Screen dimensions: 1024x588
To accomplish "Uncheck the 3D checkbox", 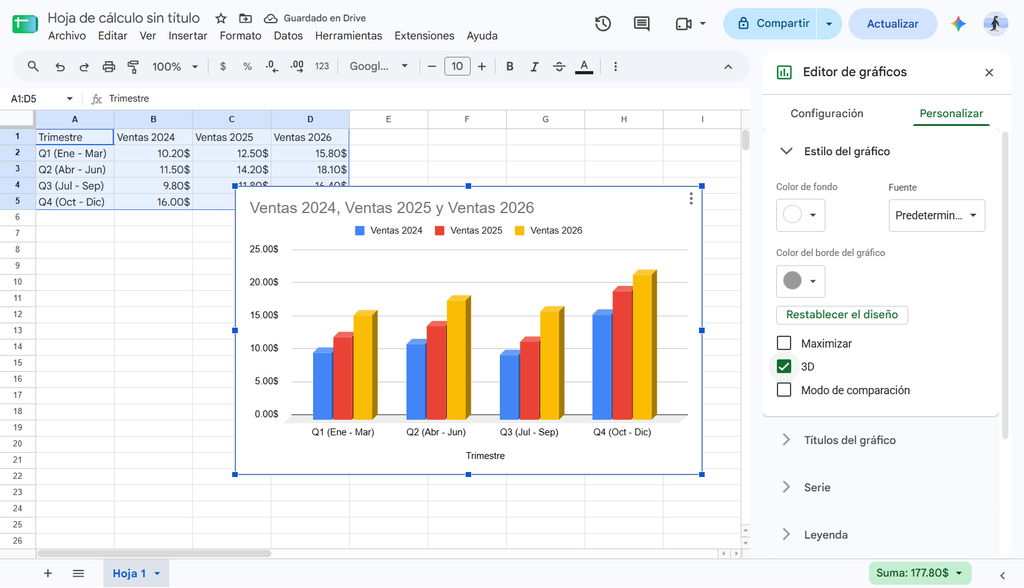I will pyautogui.click(x=784, y=367).
